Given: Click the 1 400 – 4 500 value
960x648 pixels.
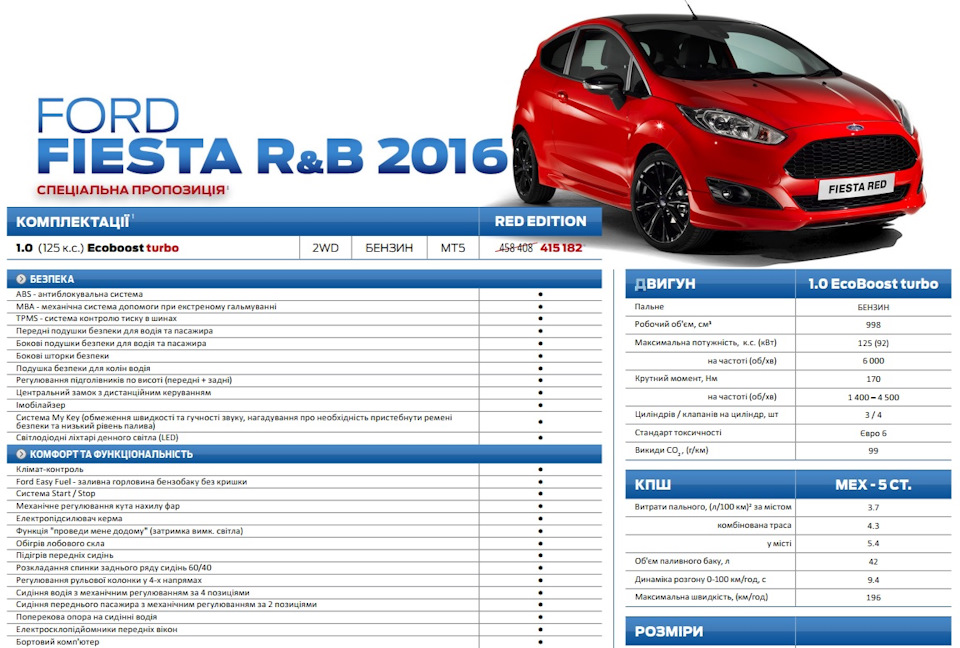Looking at the screenshot, I should (873, 397).
